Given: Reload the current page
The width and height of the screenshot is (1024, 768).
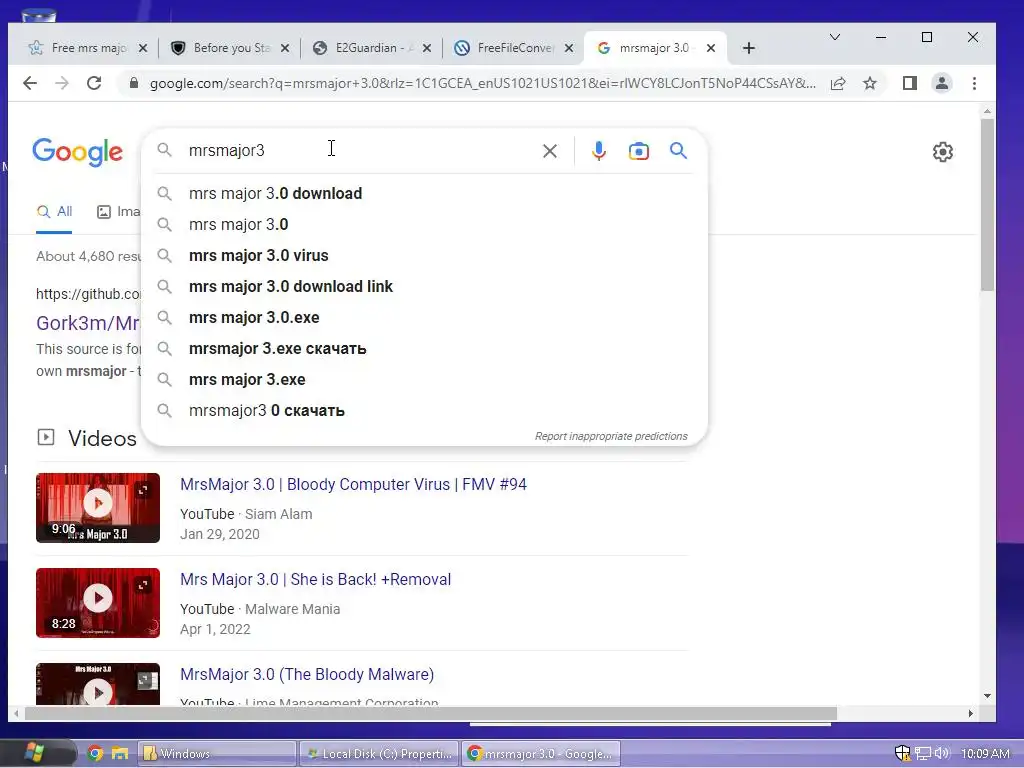Looking at the screenshot, I should click(94, 83).
